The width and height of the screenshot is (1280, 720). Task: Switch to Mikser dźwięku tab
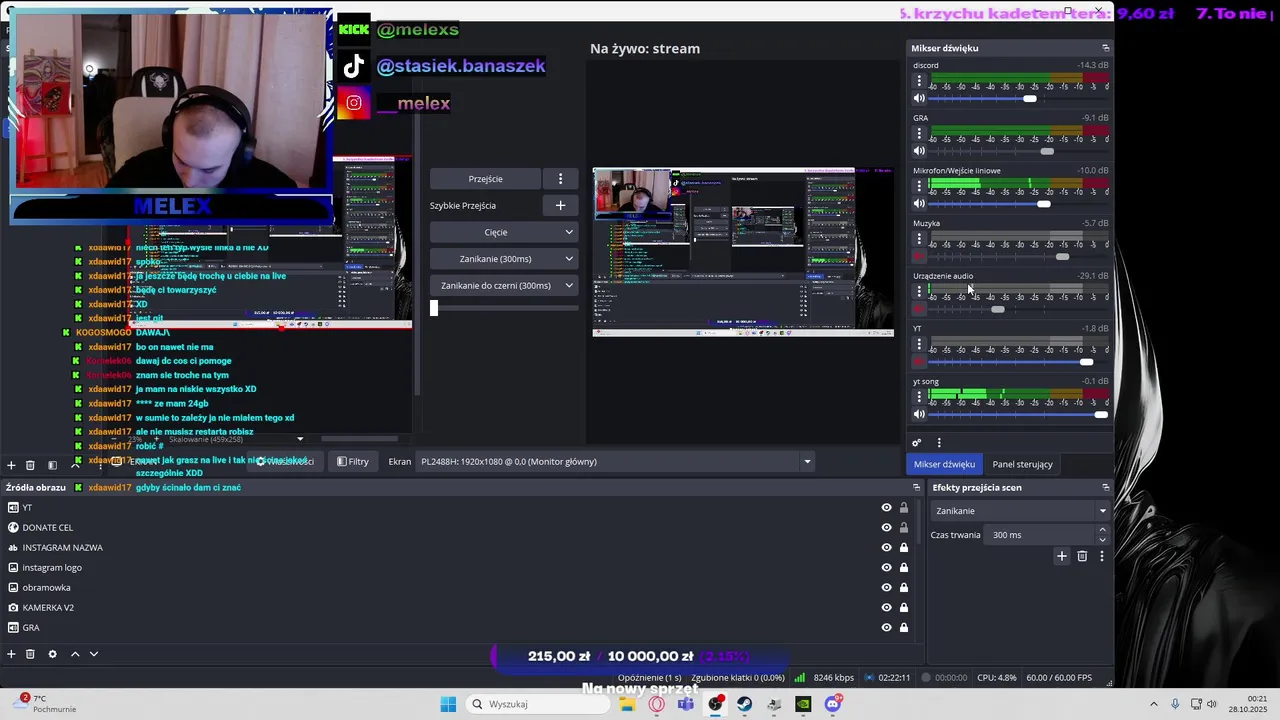(x=944, y=464)
